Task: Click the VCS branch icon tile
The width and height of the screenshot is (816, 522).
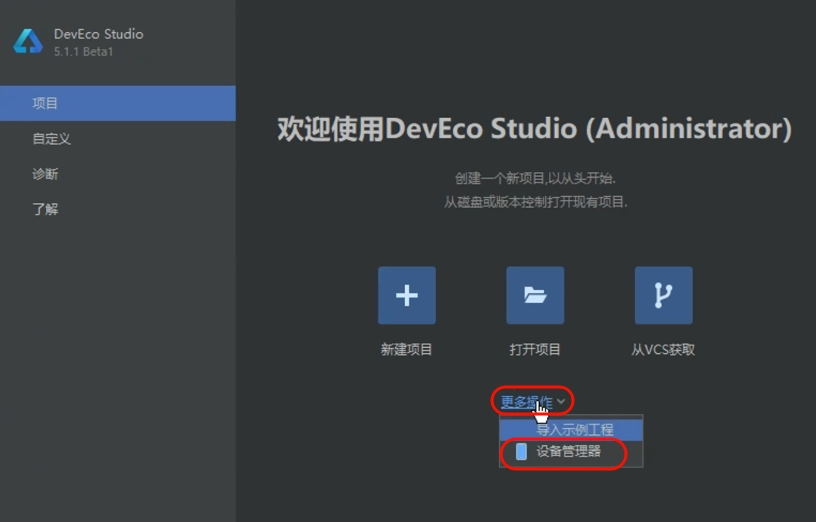Action: (x=664, y=295)
